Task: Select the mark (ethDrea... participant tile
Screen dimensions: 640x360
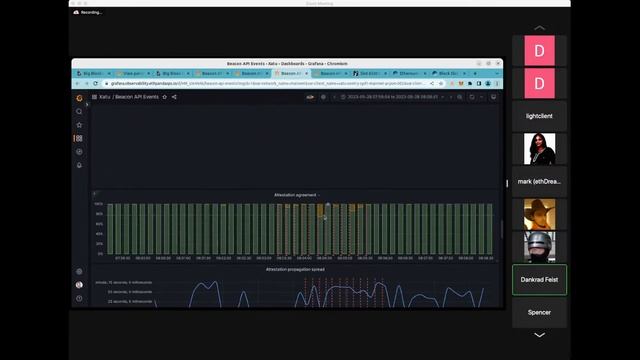Action: coord(539,182)
